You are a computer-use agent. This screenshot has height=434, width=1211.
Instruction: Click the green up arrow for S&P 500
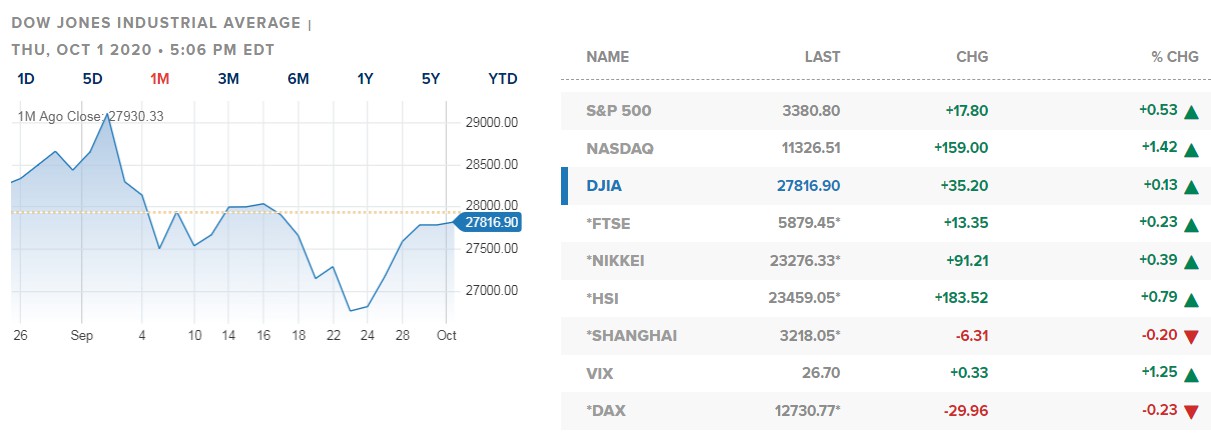(x=1191, y=112)
